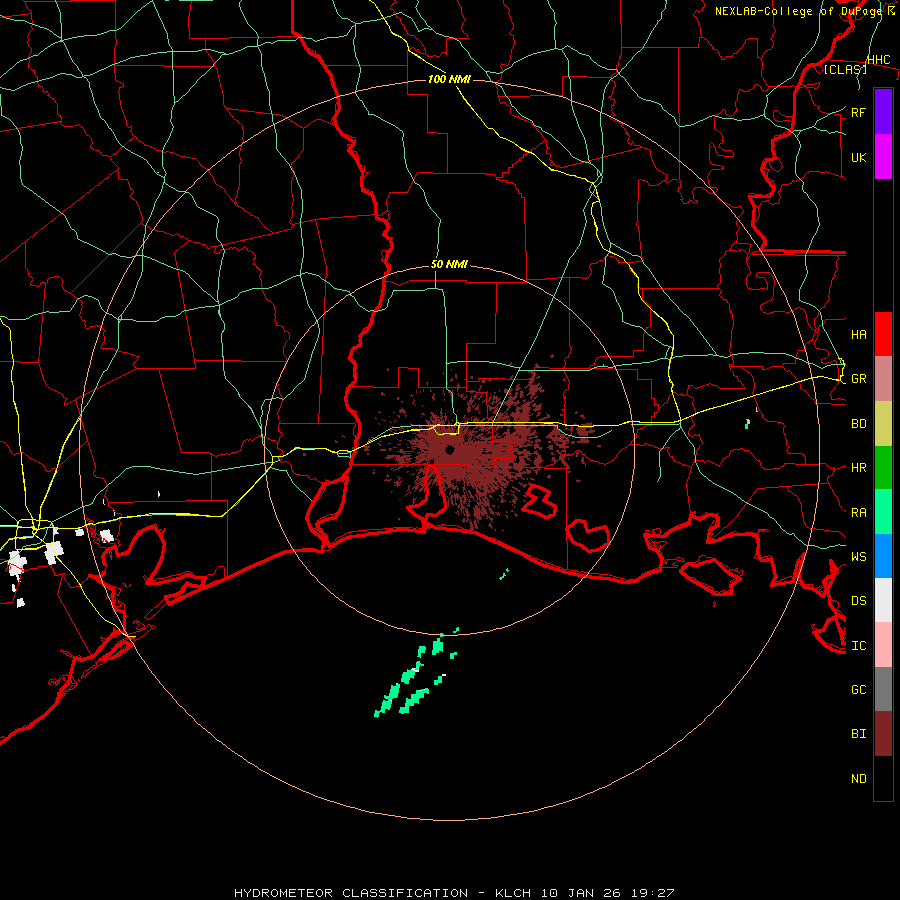
Task: Click the DS legend label
Action: point(858,601)
